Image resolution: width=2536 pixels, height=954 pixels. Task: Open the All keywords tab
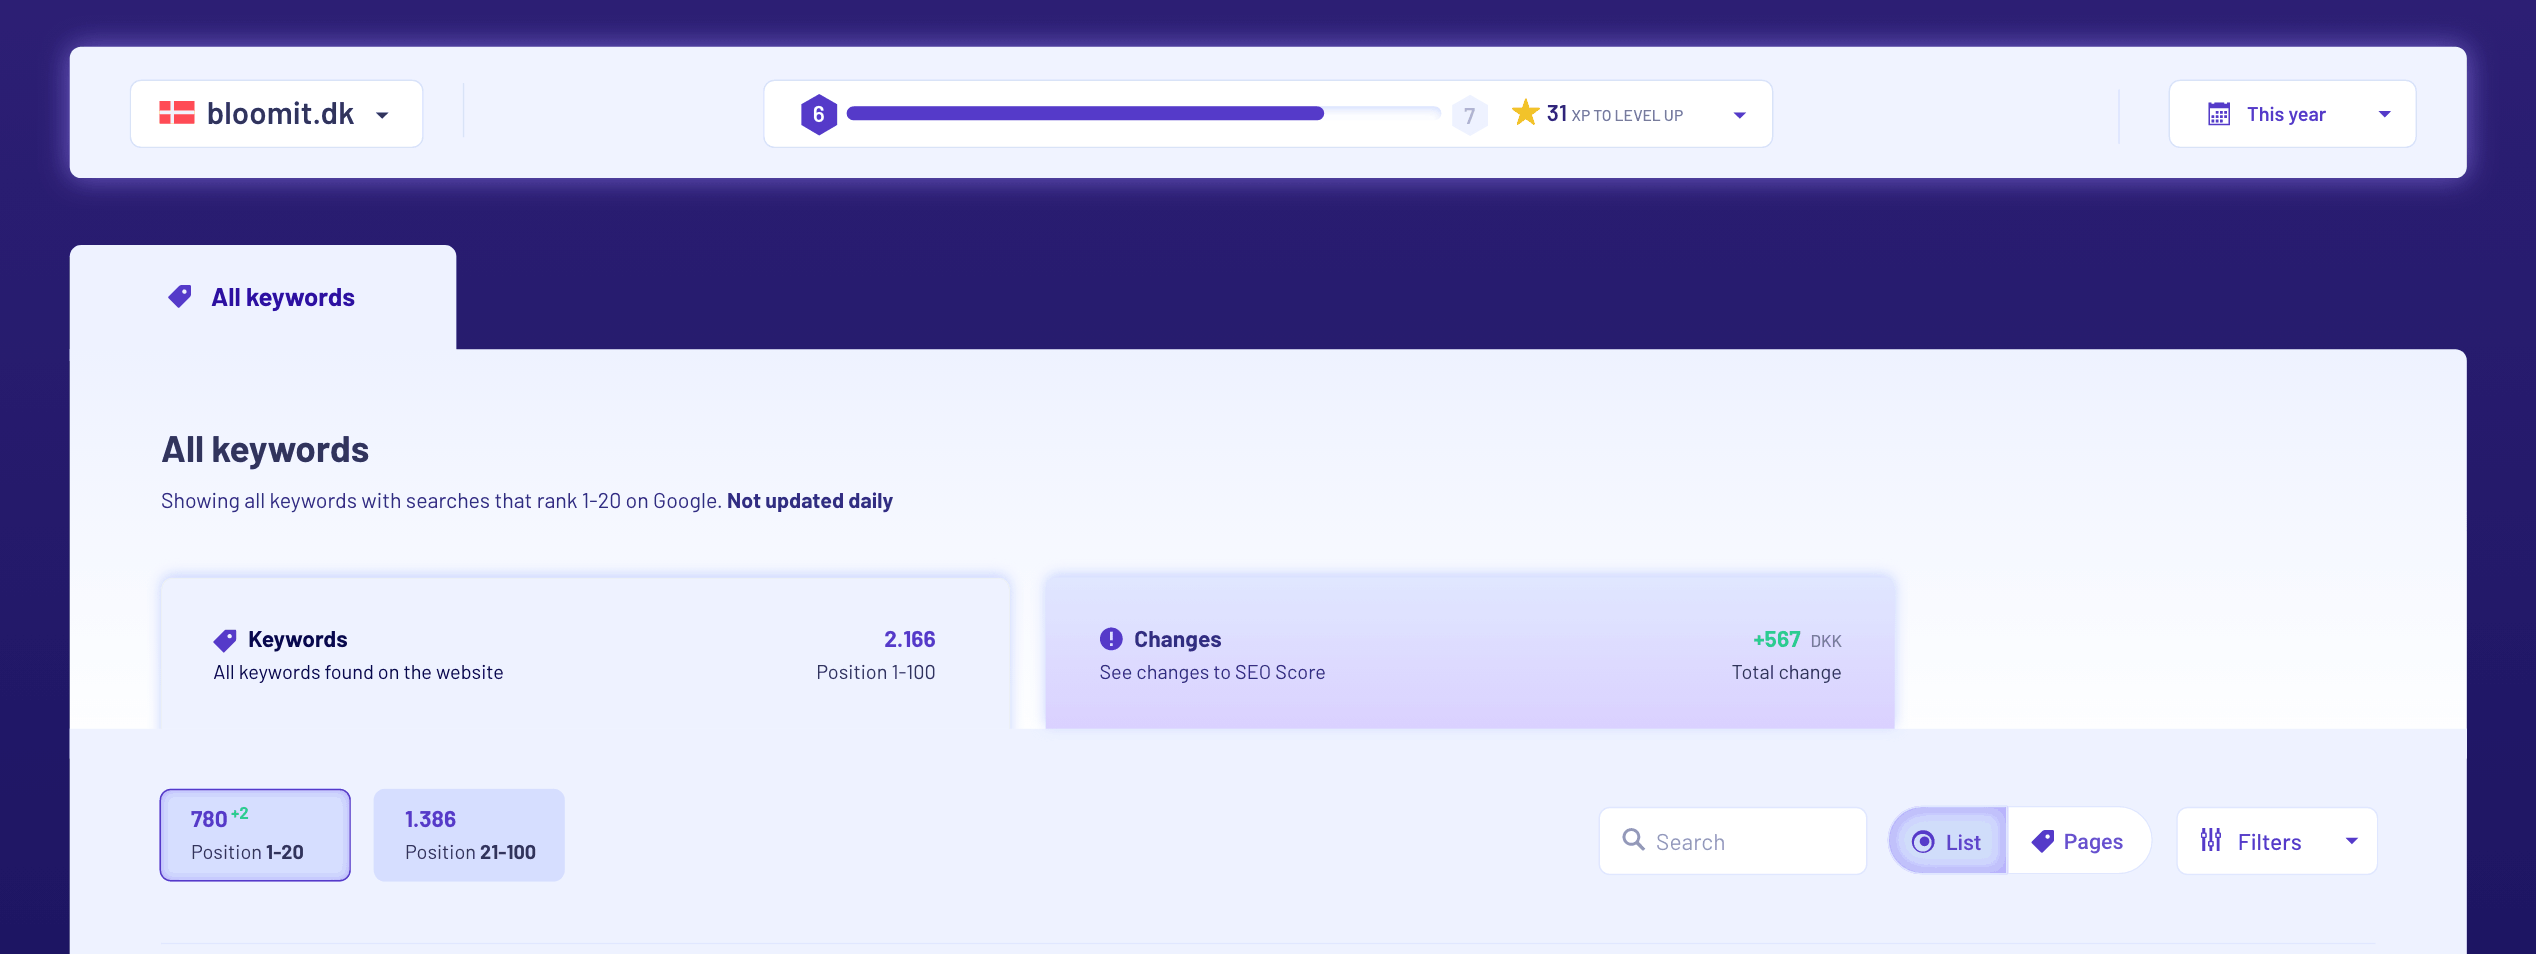263,298
